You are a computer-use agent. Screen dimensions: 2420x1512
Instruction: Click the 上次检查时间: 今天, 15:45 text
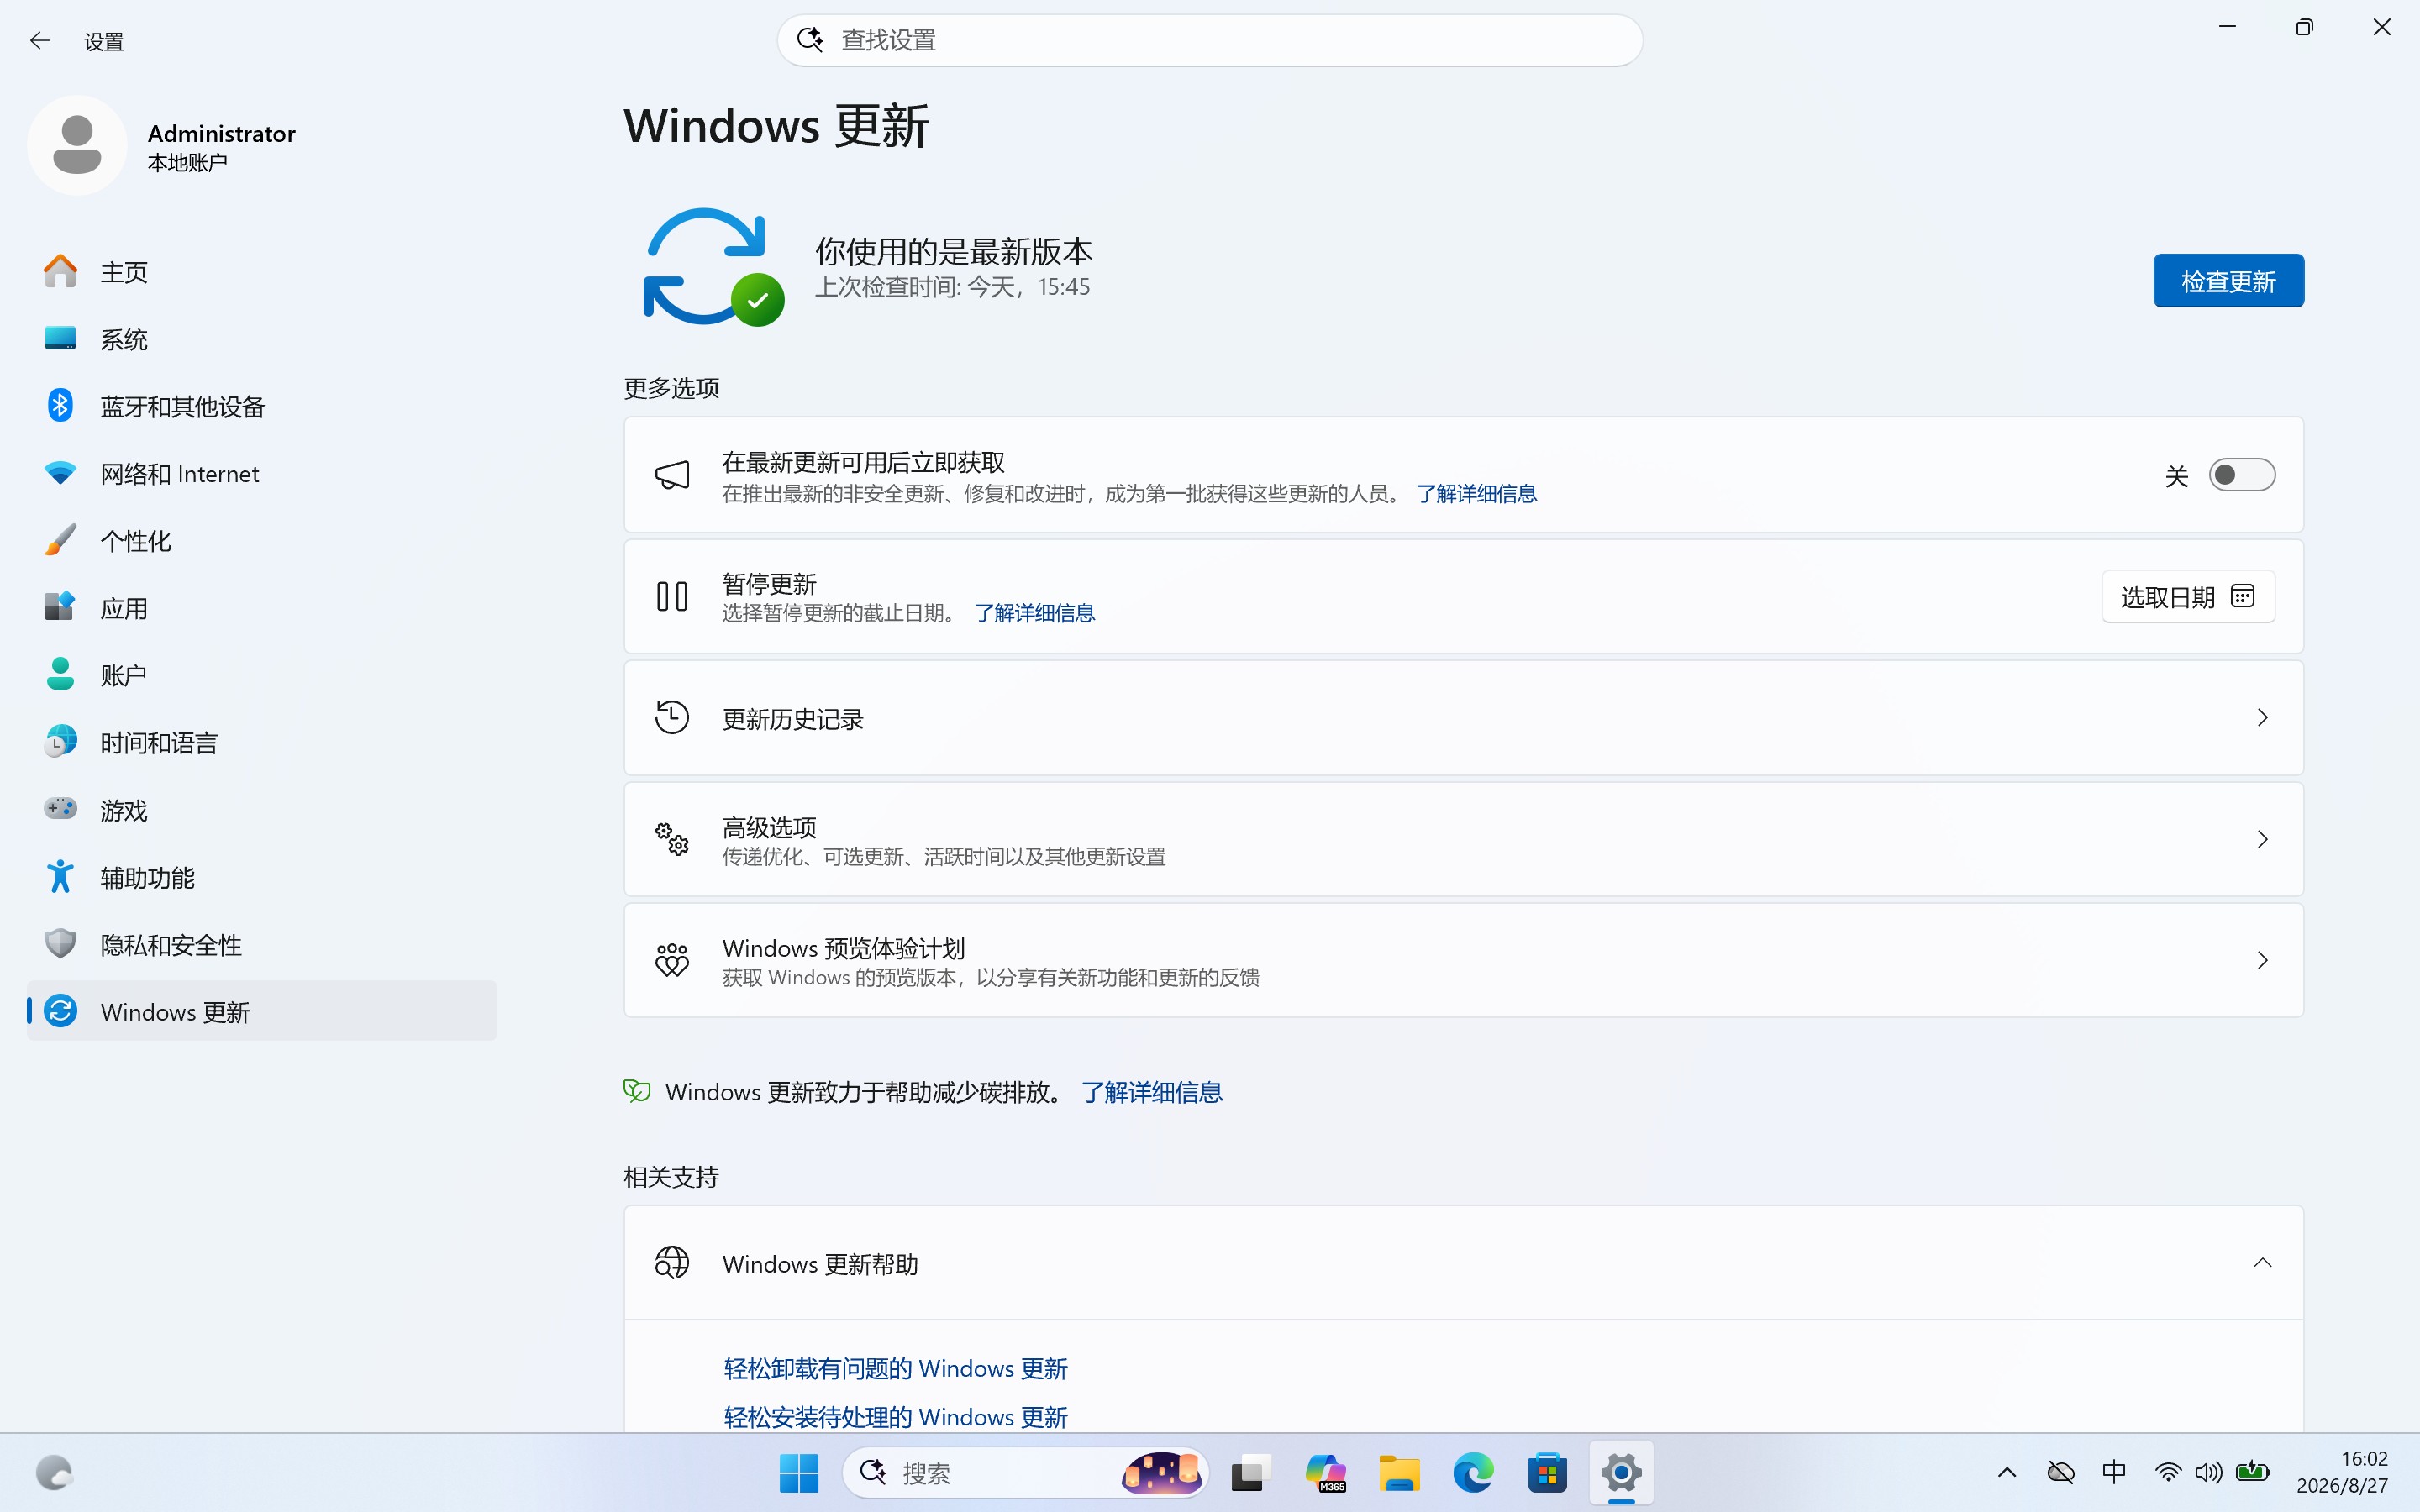[x=952, y=287]
